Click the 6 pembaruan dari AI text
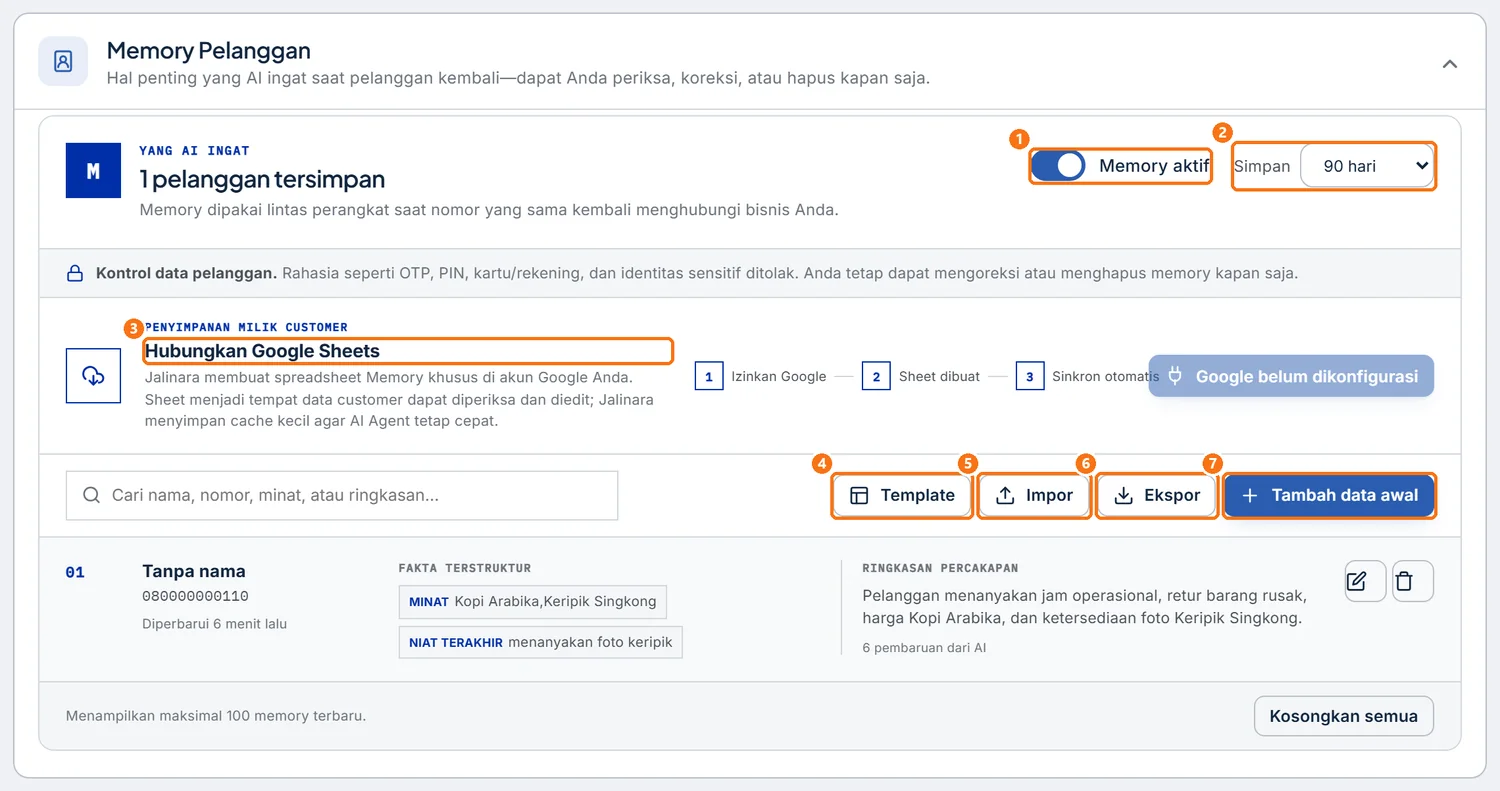The height and width of the screenshot is (791, 1500). [924, 648]
